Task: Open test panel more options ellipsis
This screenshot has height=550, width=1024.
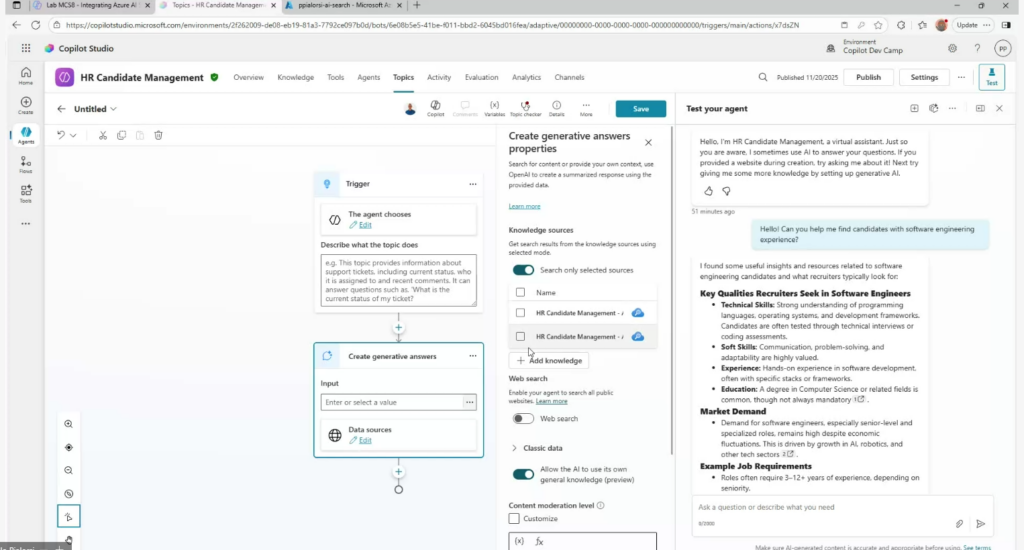Action: (x=952, y=108)
